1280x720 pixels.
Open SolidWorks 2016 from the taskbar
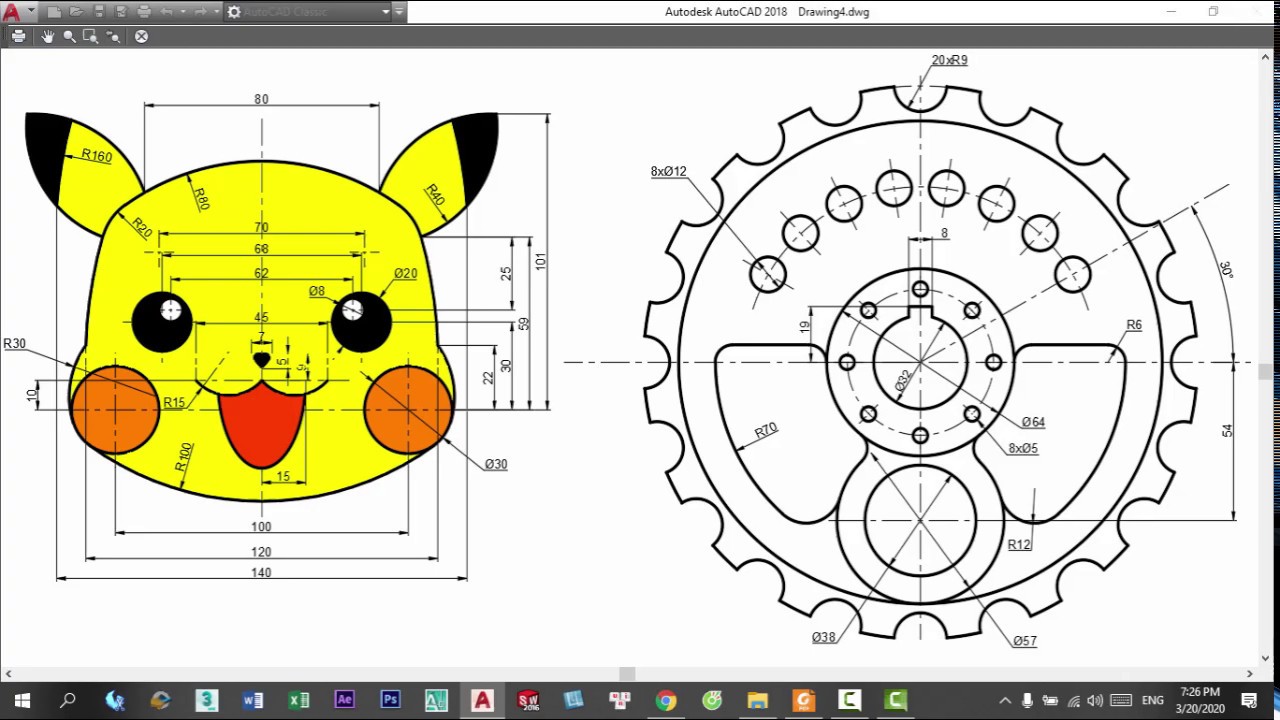coord(528,700)
